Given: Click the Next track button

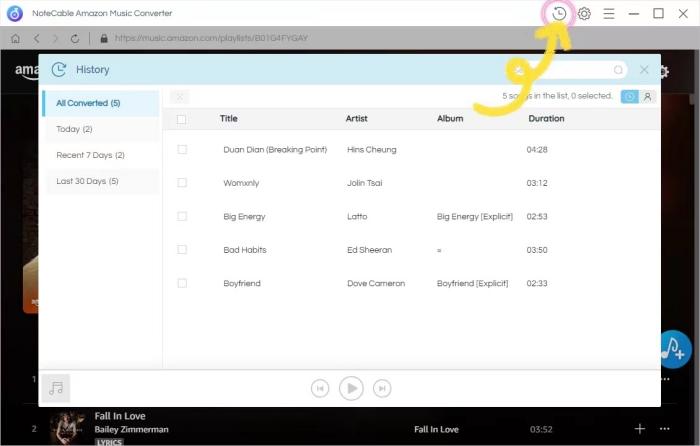Looking at the screenshot, I should click(382, 388).
